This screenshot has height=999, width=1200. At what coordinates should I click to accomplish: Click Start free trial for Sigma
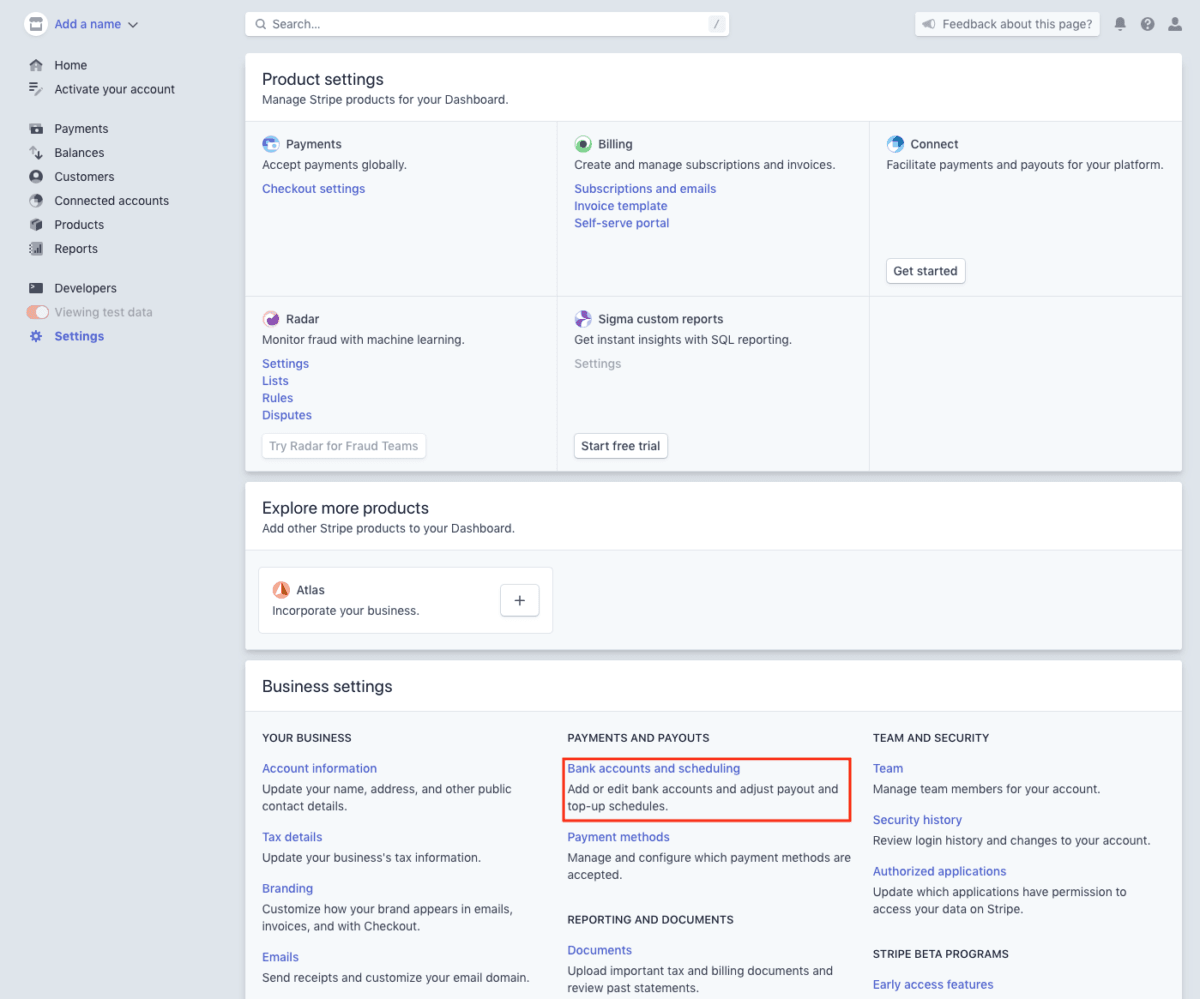click(x=621, y=446)
